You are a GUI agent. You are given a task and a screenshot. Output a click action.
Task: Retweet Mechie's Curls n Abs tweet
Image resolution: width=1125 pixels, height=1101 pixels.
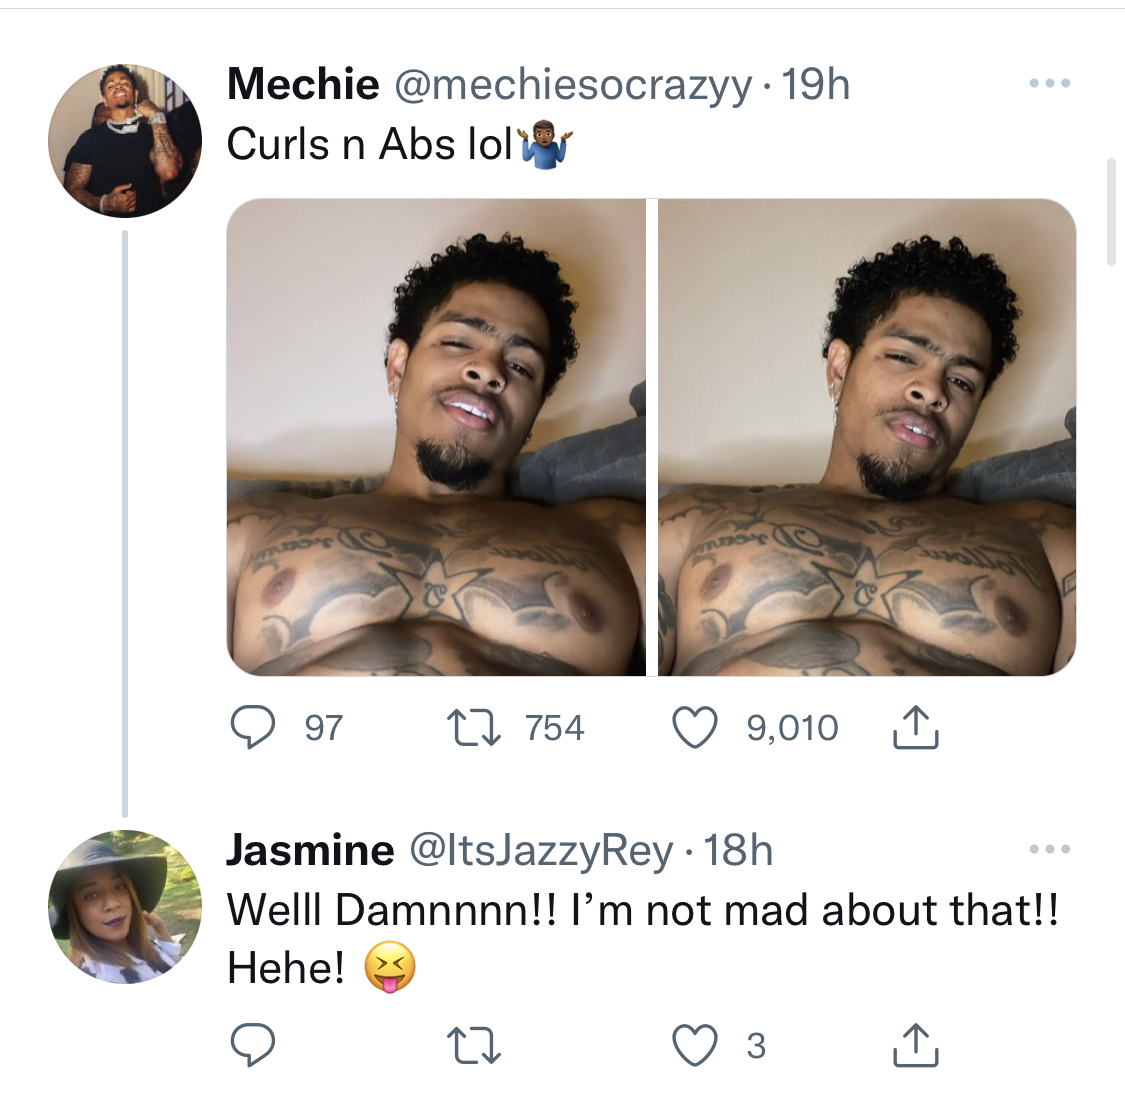click(x=474, y=727)
